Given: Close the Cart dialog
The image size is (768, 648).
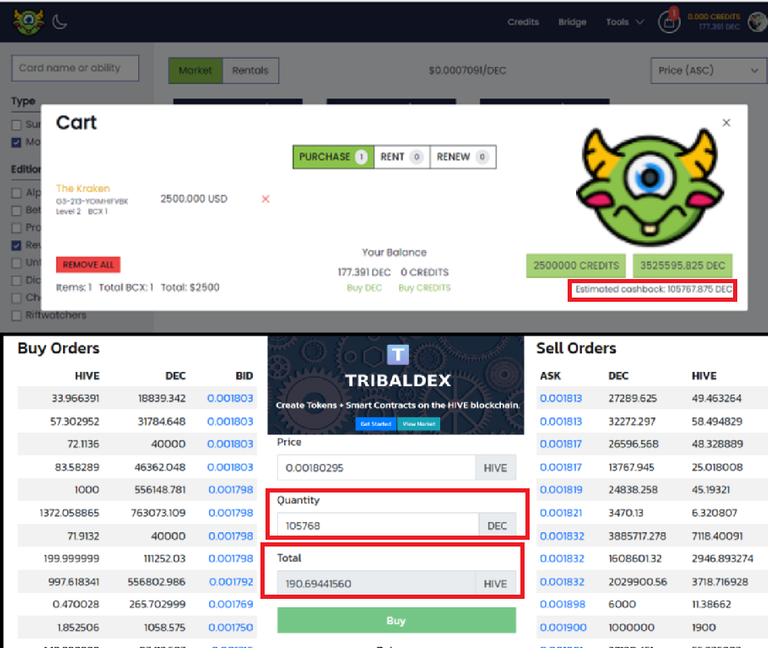Looking at the screenshot, I should tap(726, 122).
